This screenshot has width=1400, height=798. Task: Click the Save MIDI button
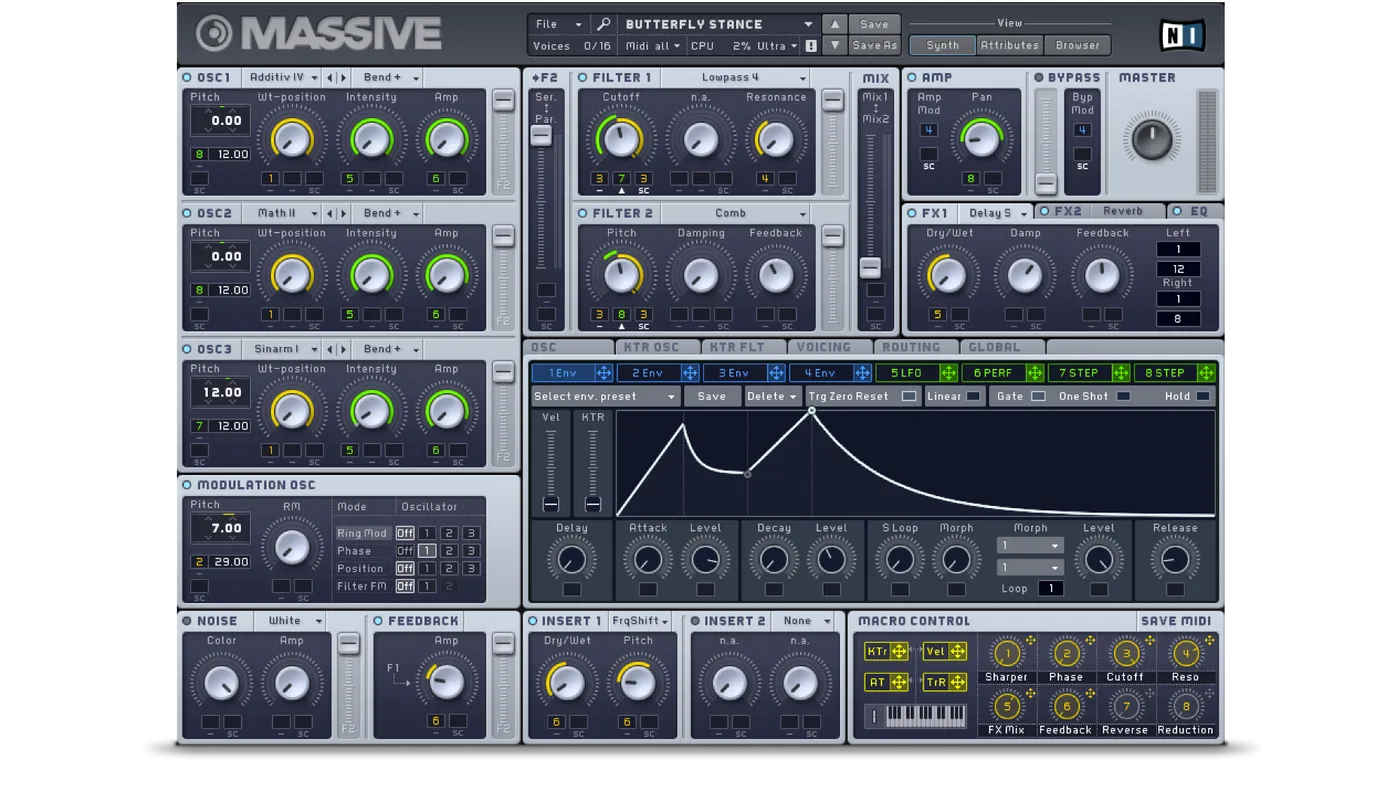click(x=1176, y=621)
